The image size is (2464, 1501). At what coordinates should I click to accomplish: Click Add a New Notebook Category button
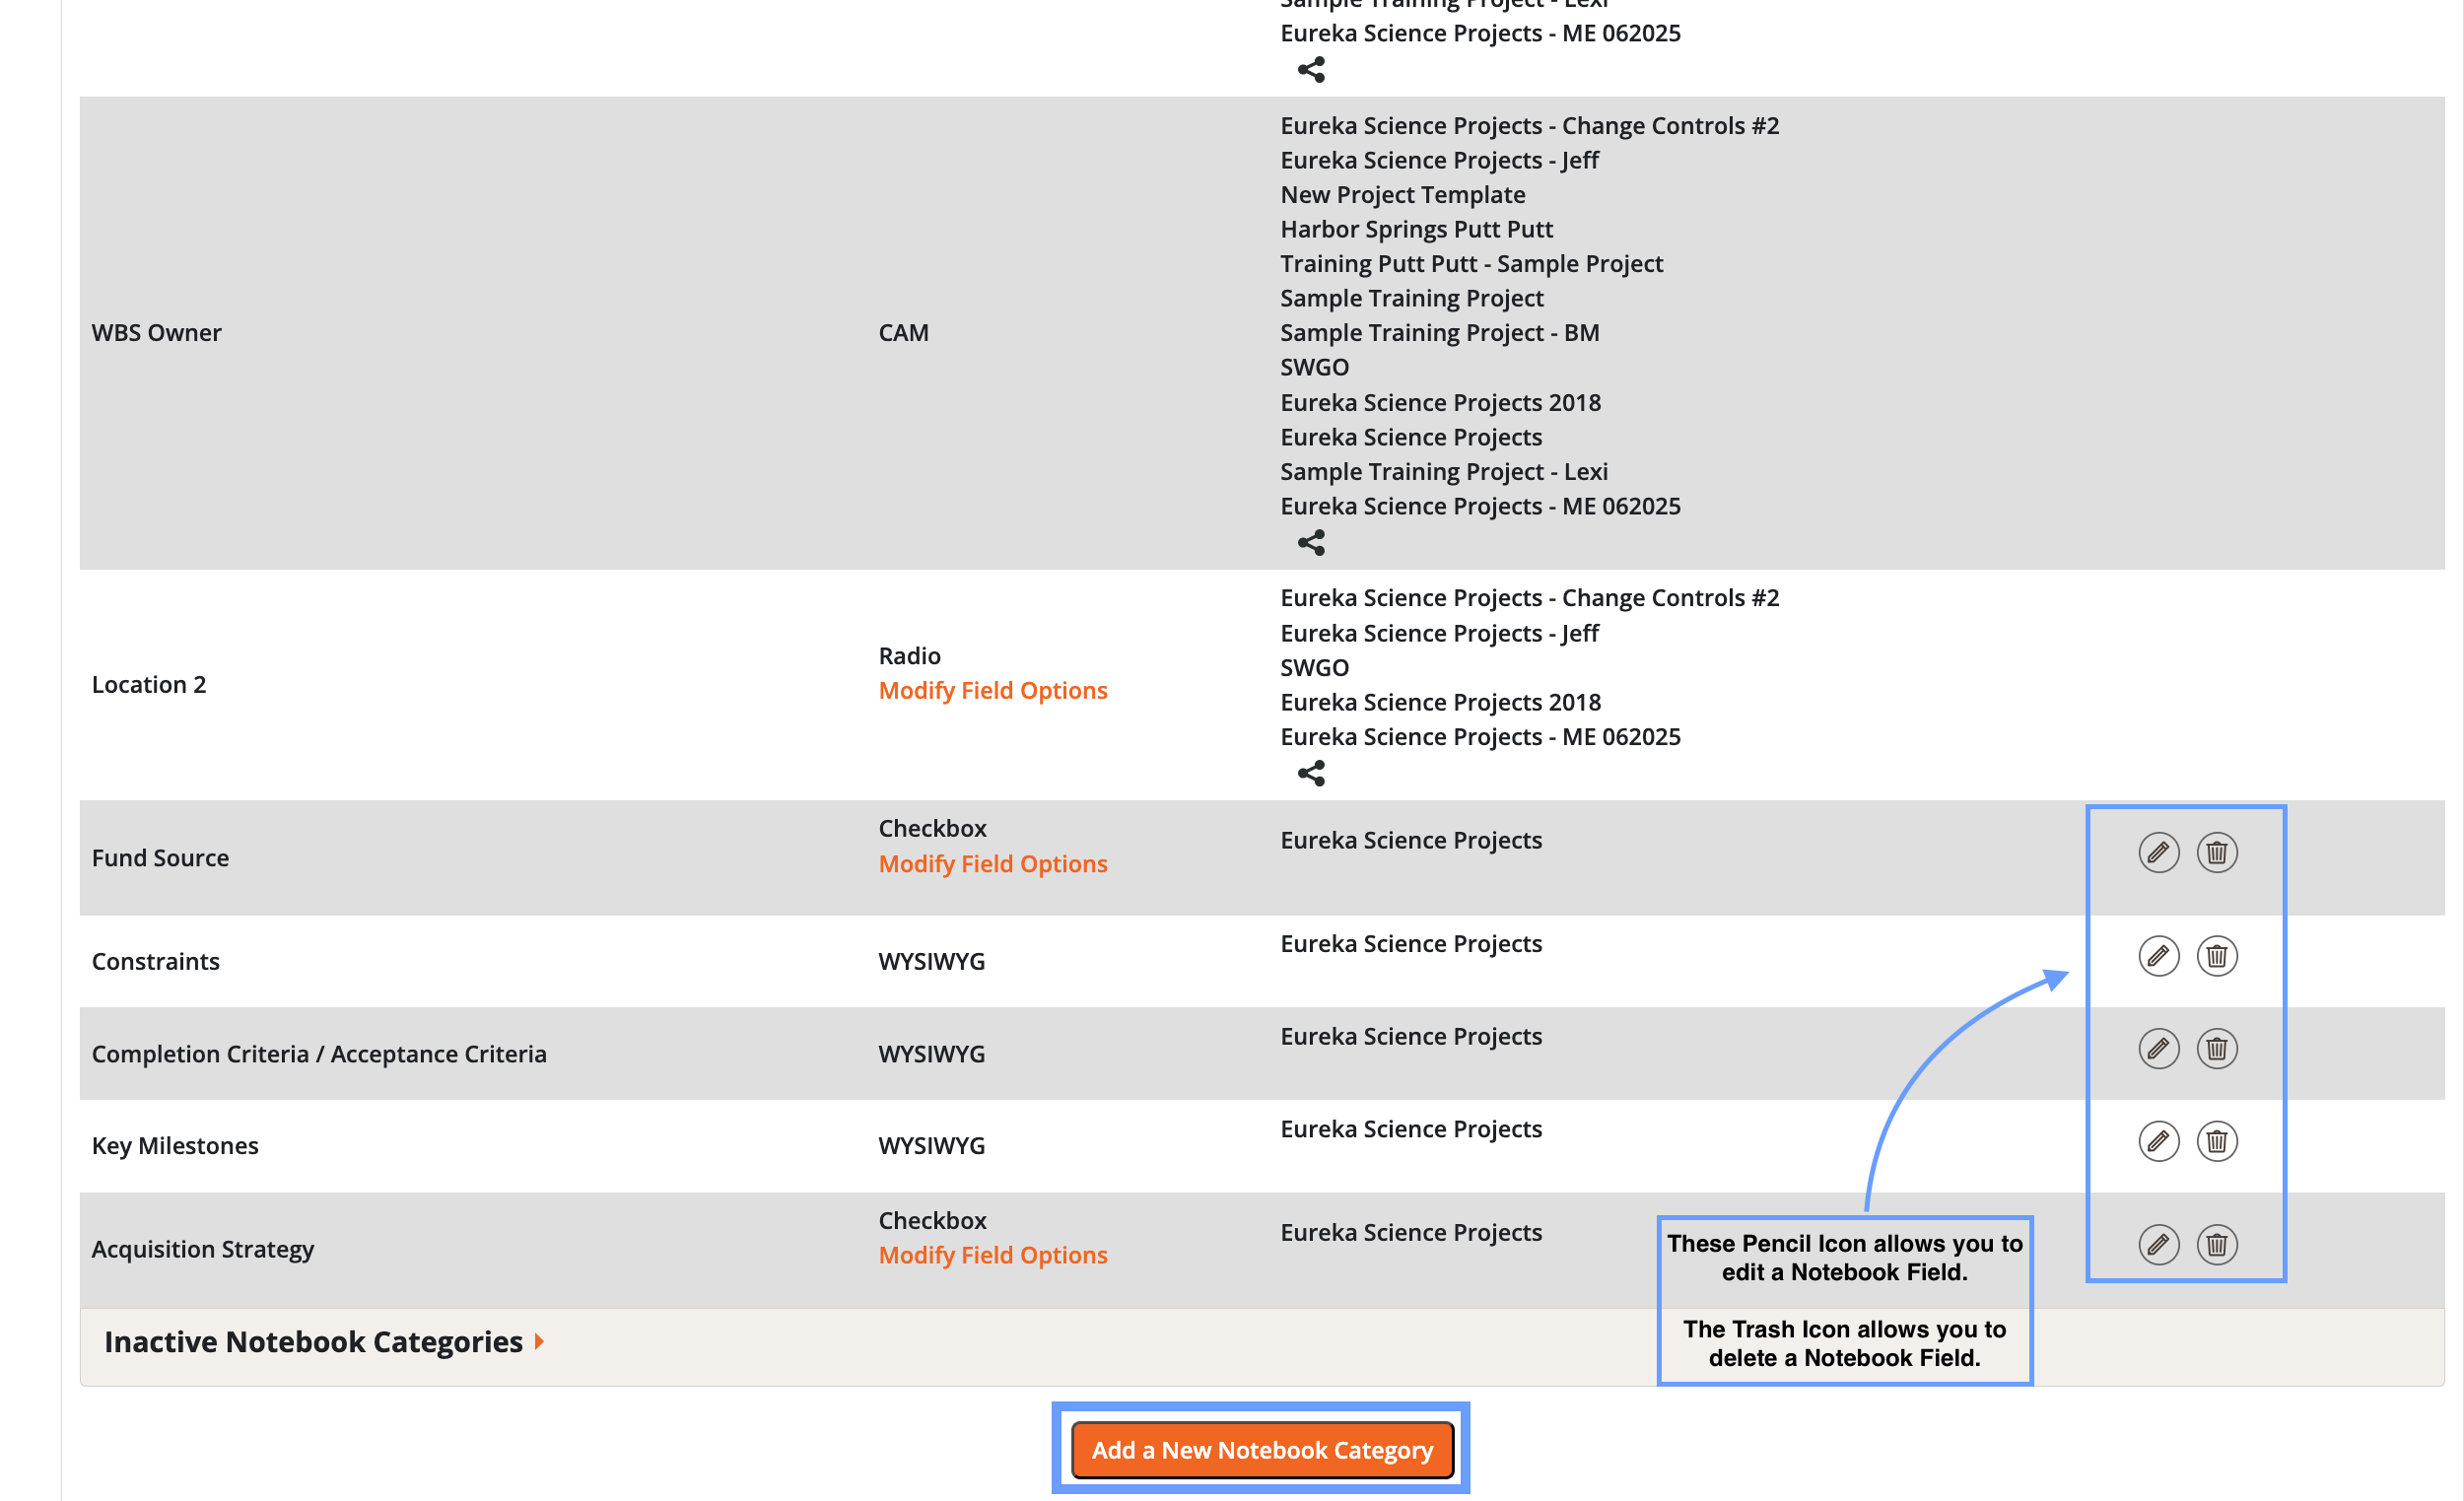coord(1261,1449)
